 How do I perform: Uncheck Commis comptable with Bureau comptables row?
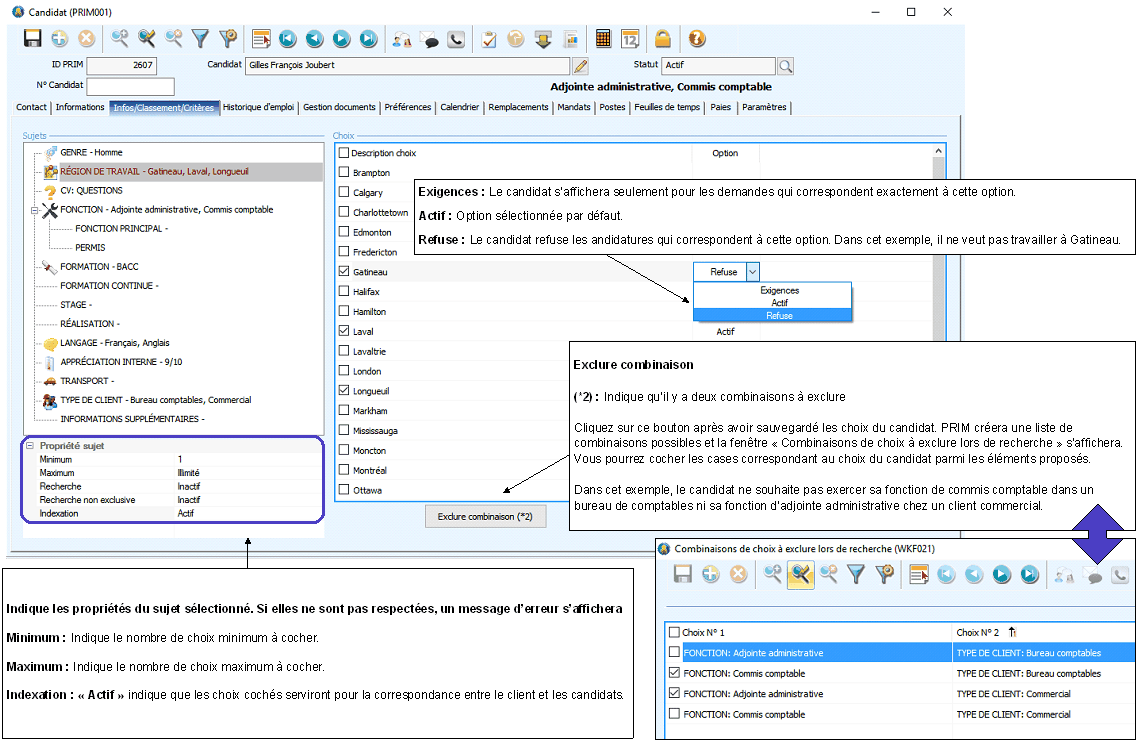point(674,674)
